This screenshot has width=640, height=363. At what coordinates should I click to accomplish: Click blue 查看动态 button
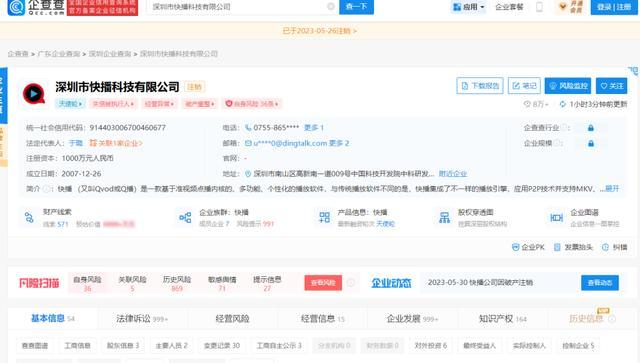600,283
